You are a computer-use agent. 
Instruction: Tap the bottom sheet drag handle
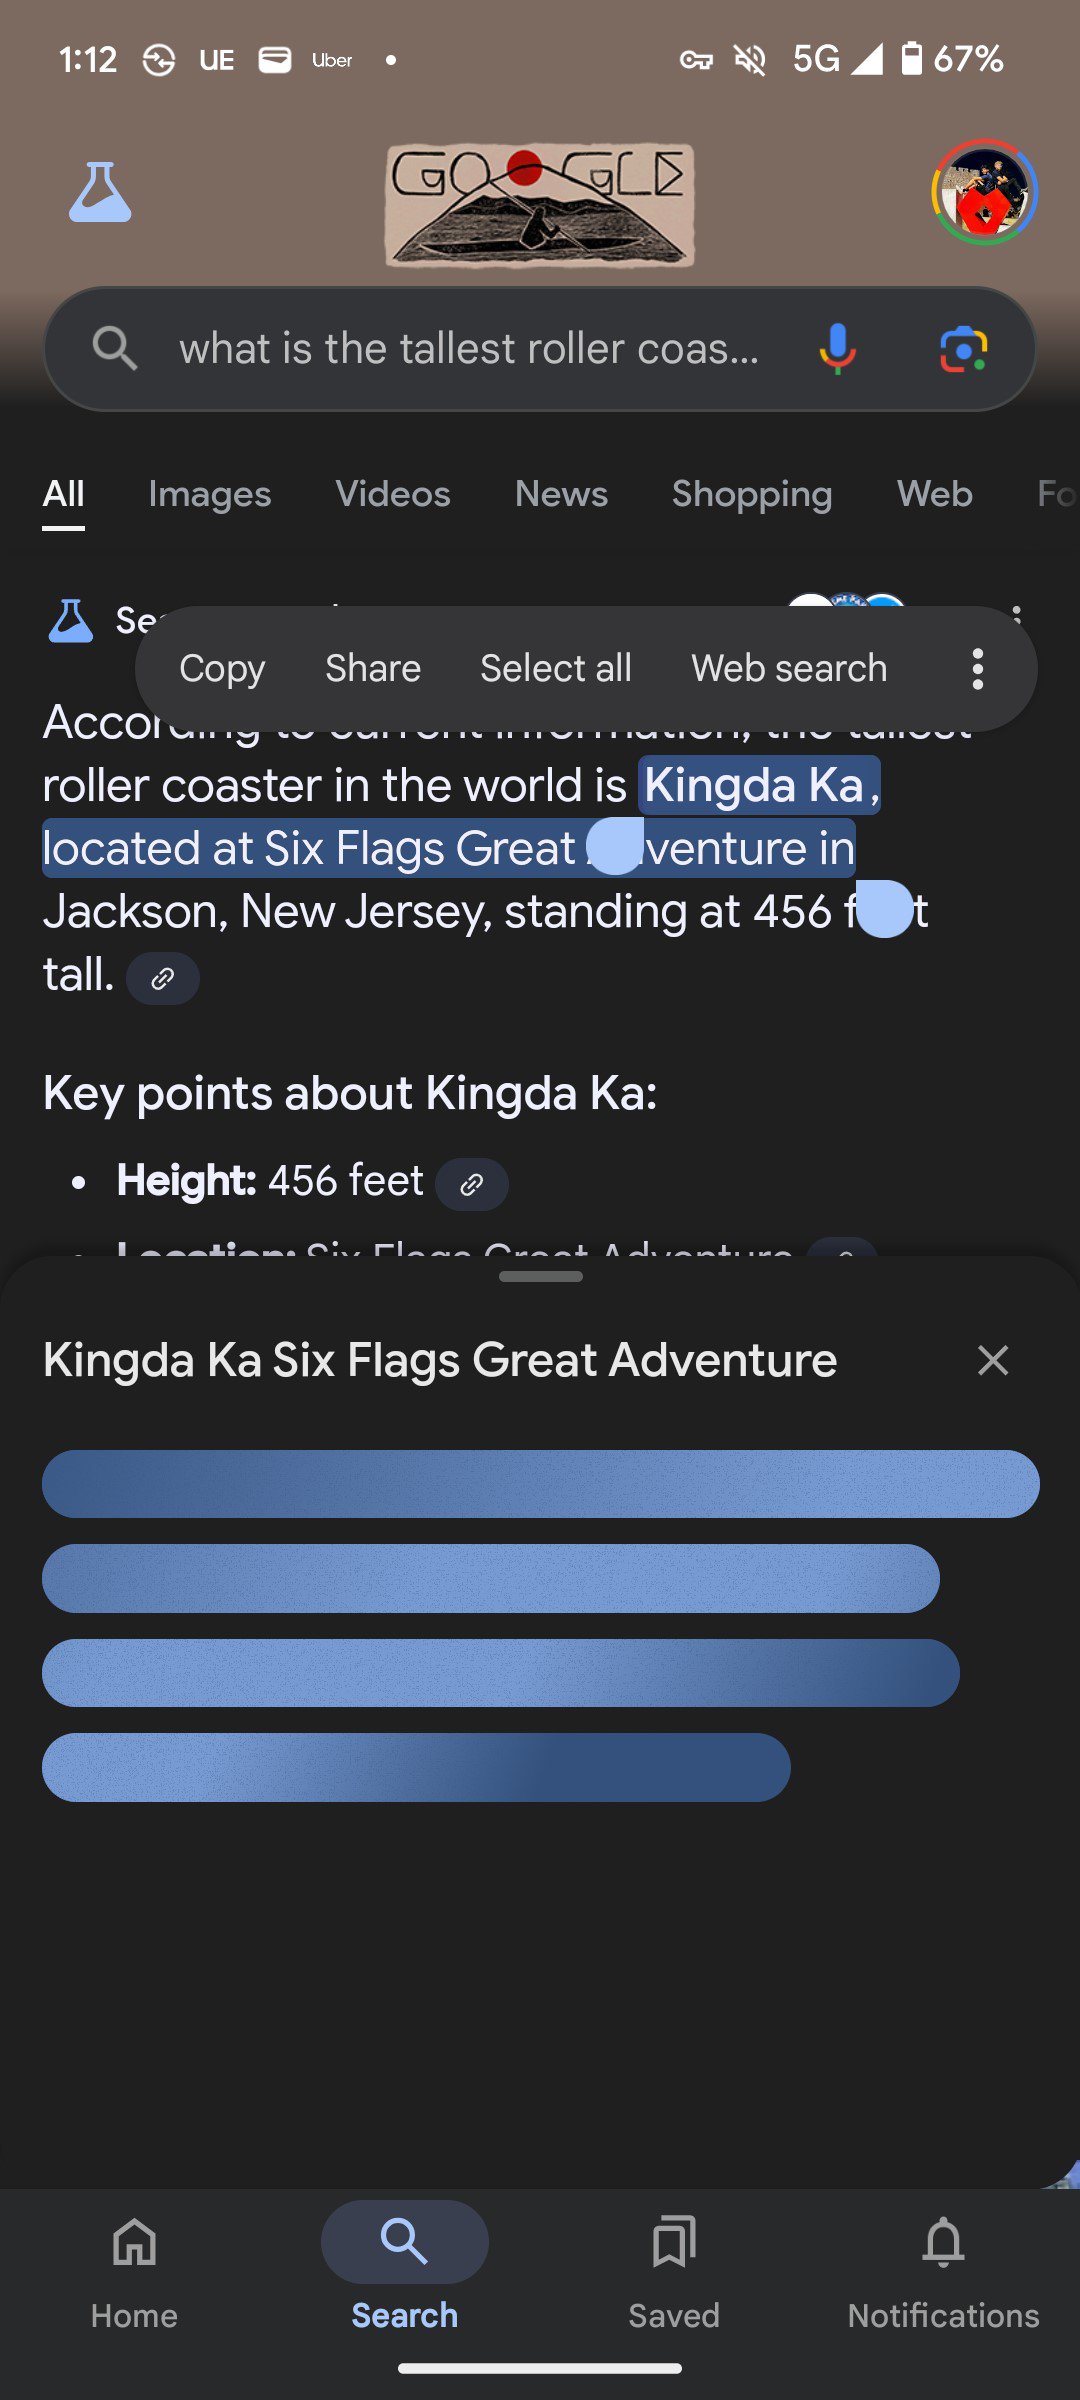pos(540,1276)
